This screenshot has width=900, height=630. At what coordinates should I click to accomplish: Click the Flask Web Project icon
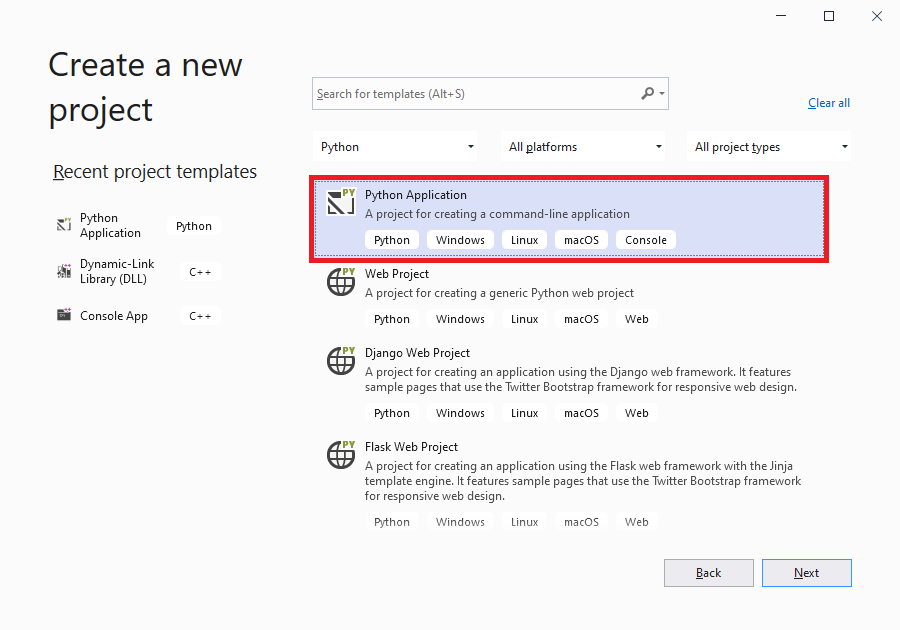tap(341, 454)
